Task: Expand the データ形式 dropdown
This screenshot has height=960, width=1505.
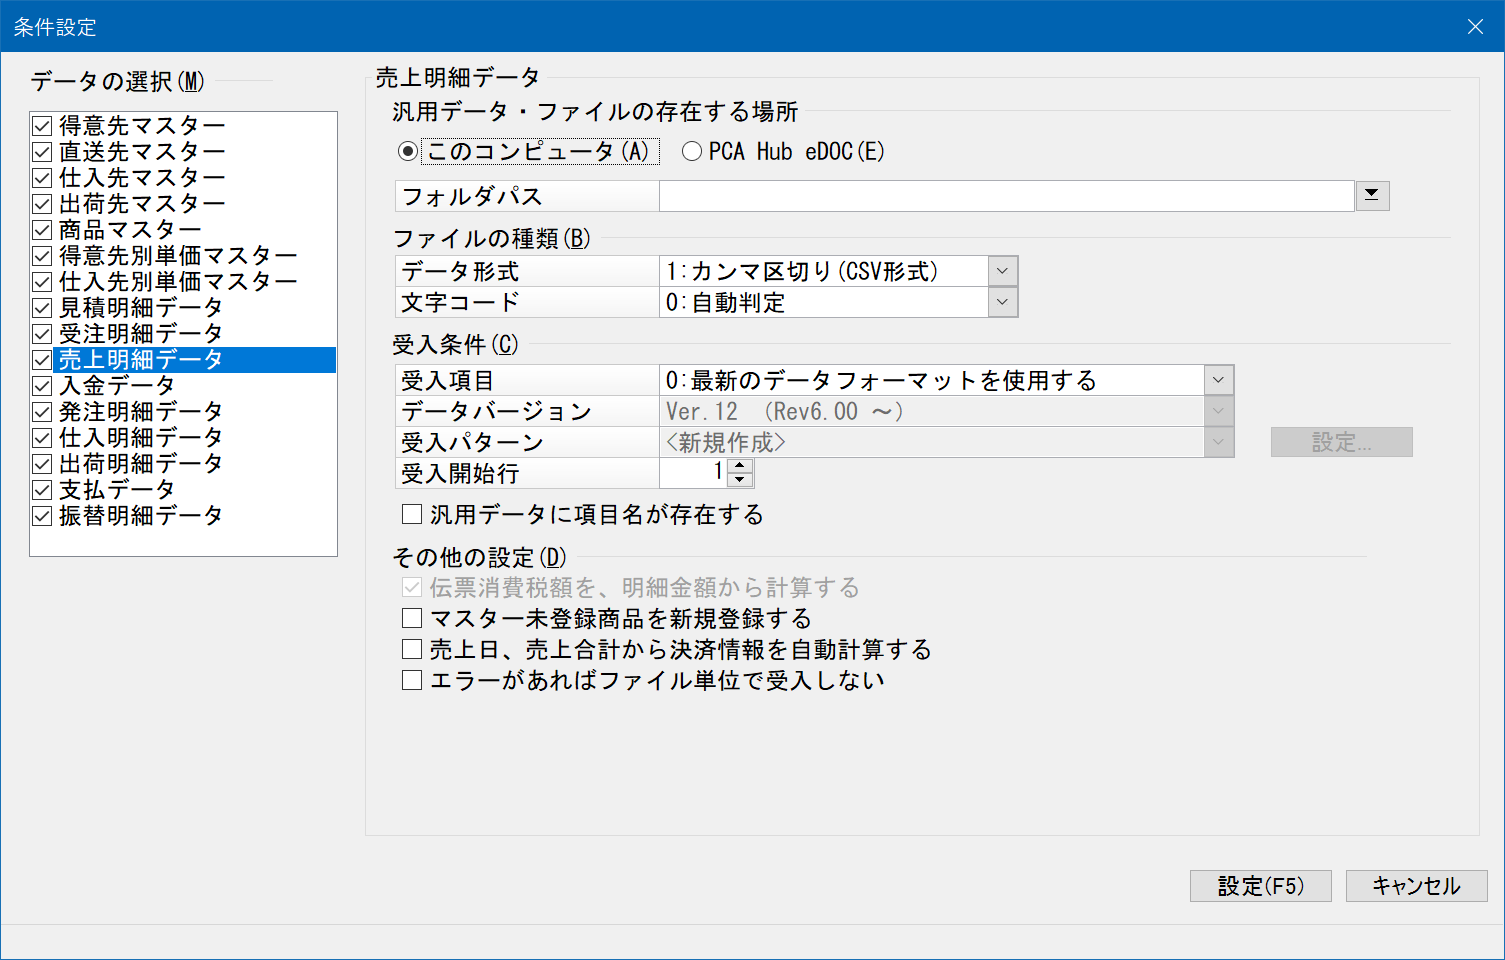Action: [x=1002, y=271]
